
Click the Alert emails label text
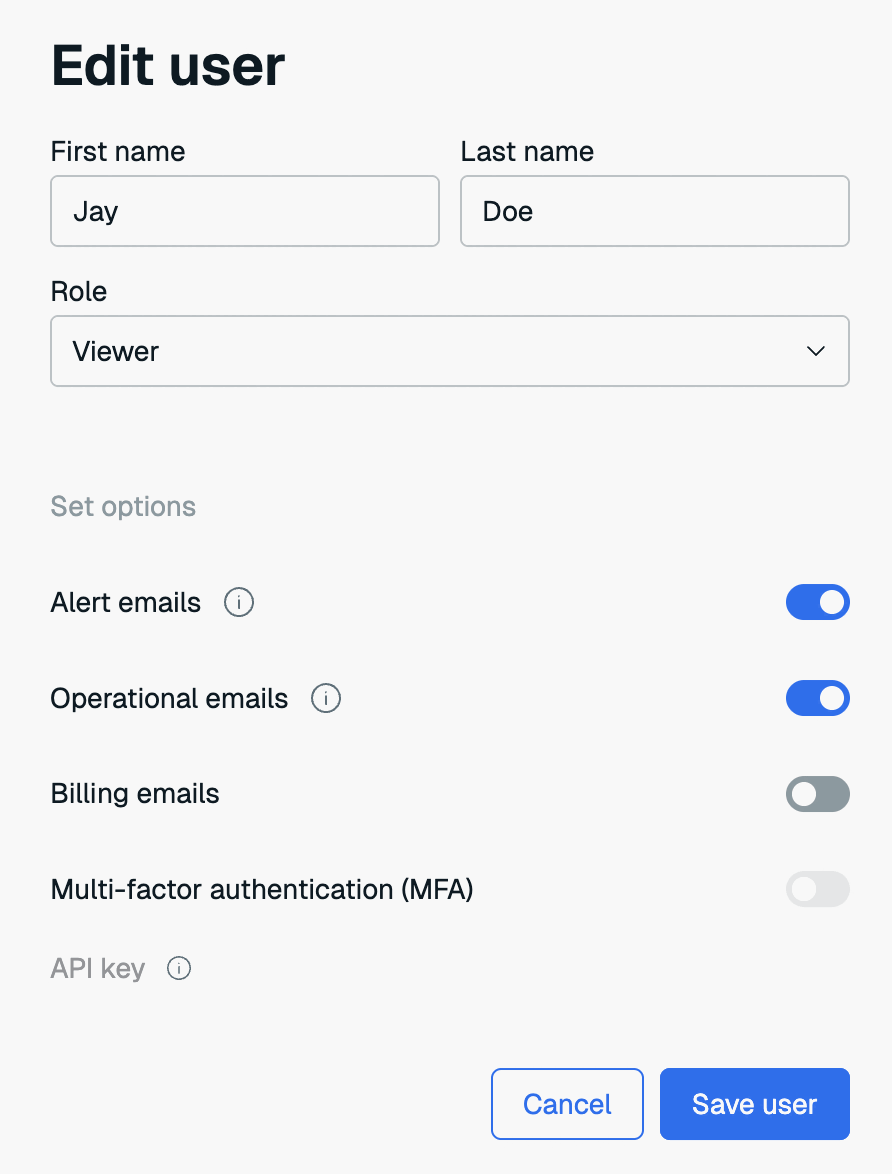[x=126, y=603]
